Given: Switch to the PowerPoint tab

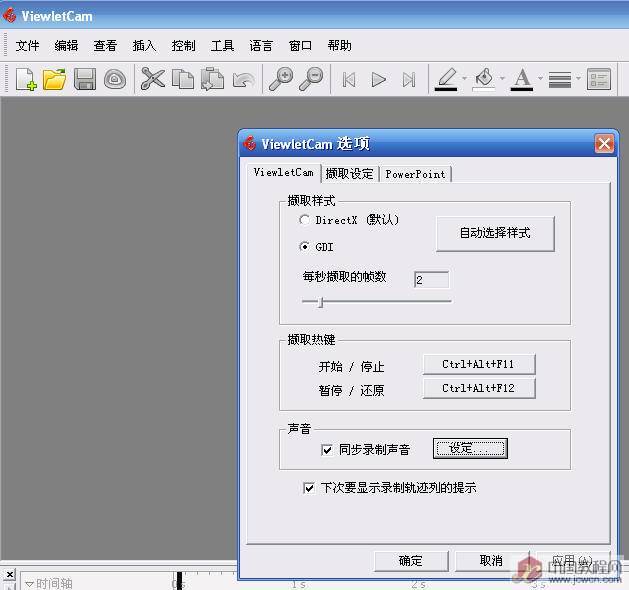Looking at the screenshot, I should point(415,174).
